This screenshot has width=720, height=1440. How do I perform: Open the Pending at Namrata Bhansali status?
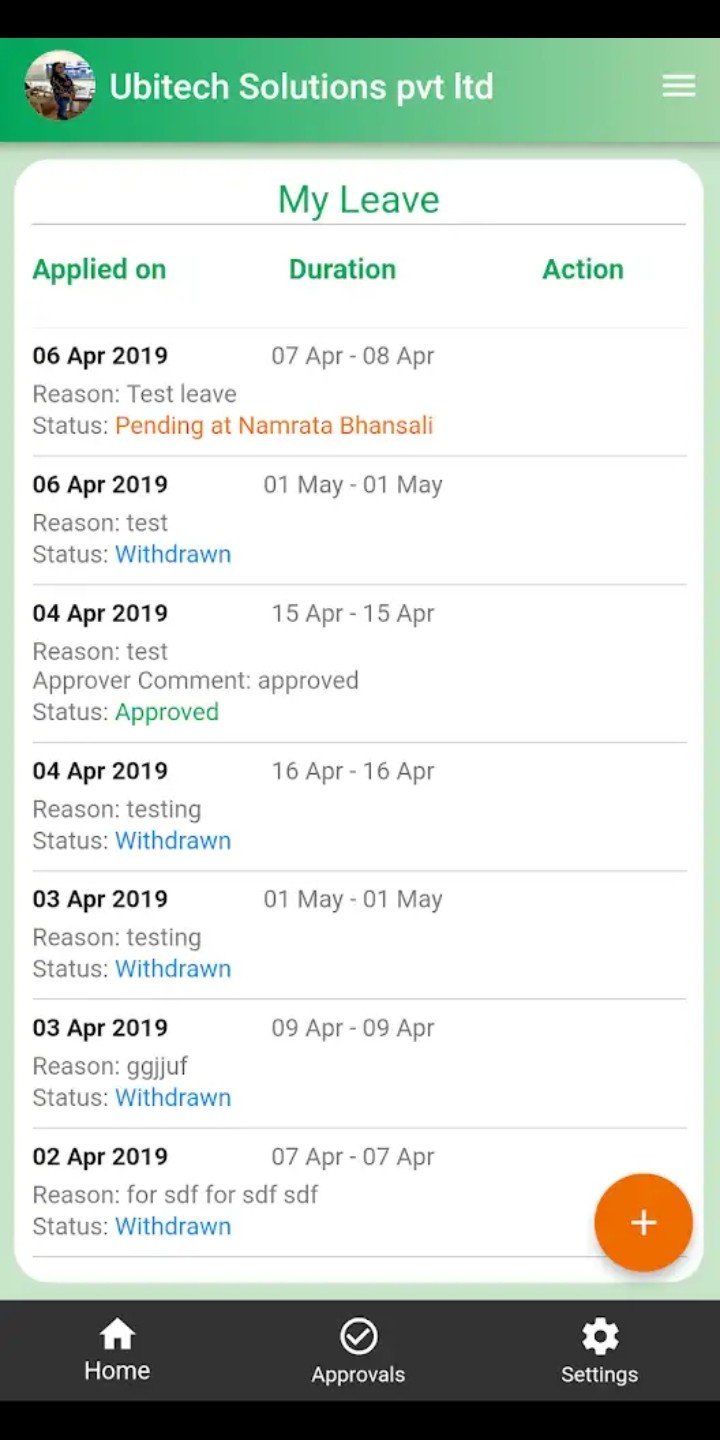tap(273, 425)
